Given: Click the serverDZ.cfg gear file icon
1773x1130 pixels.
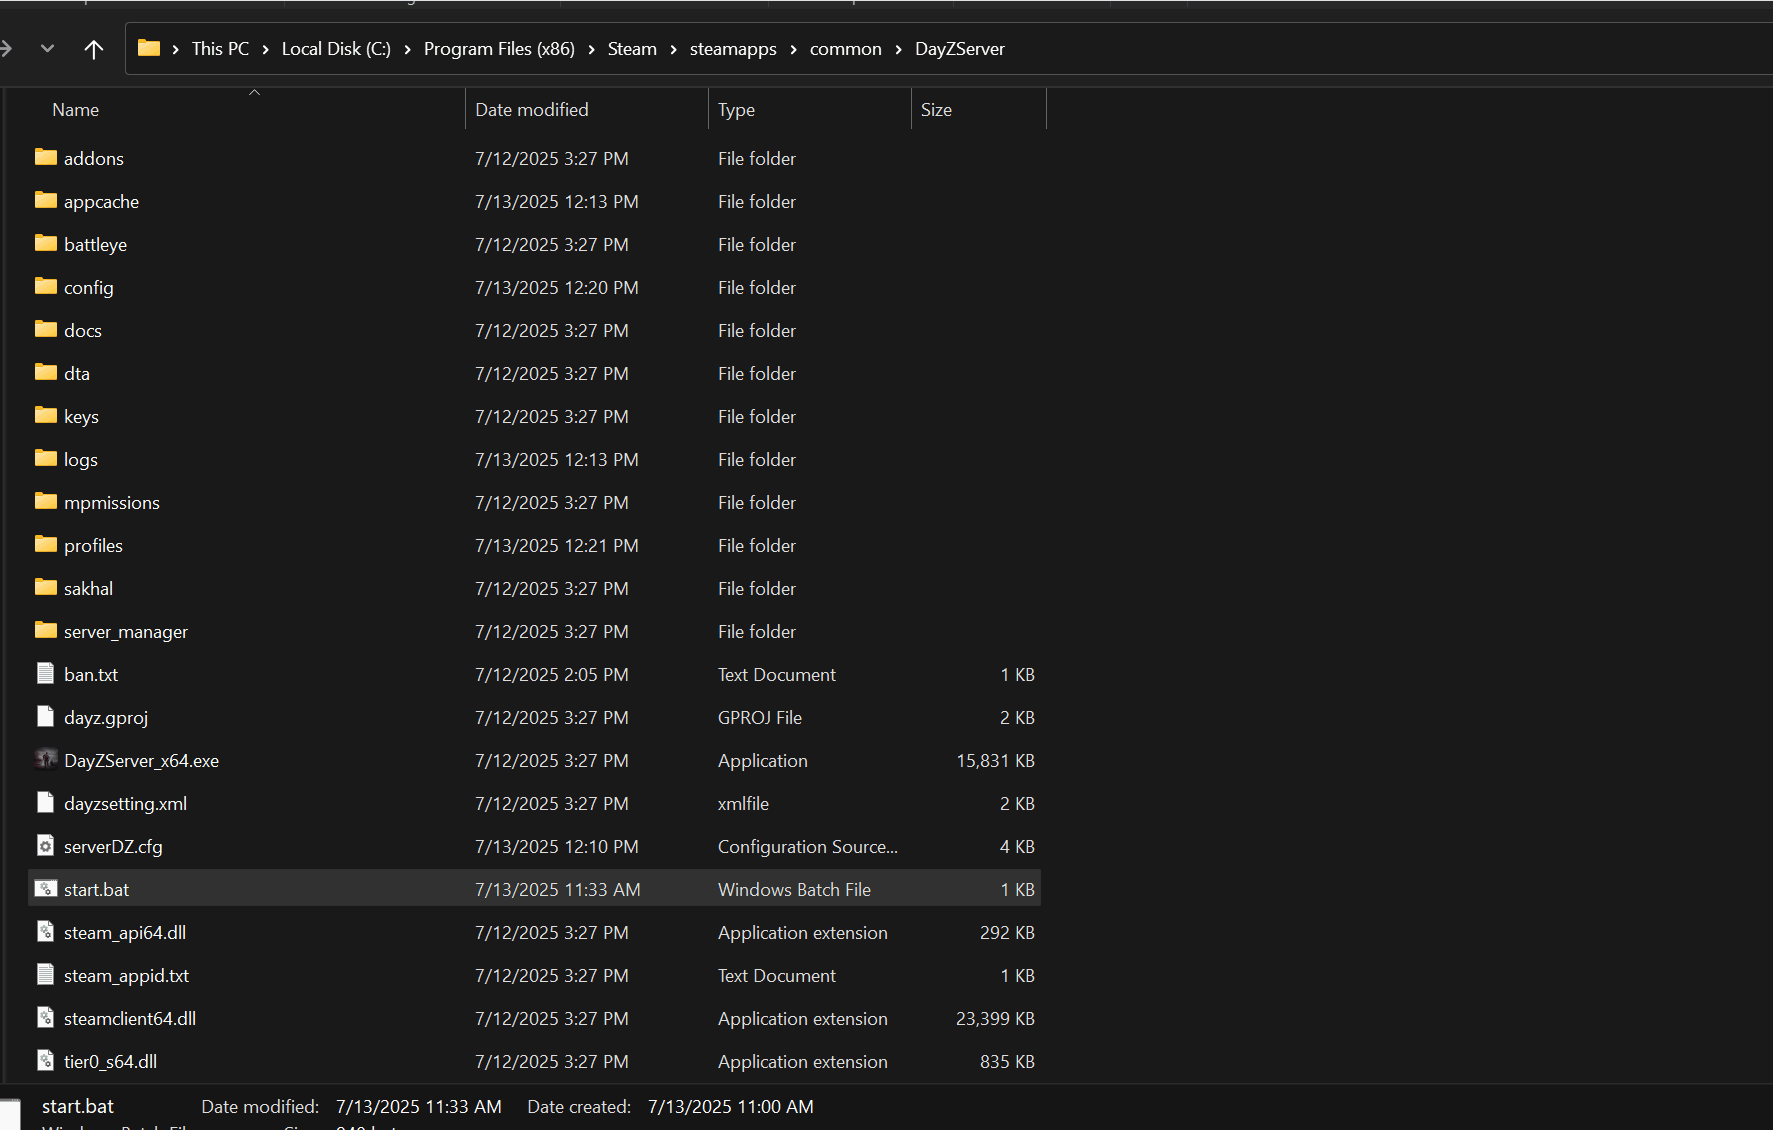Looking at the screenshot, I should point(45,846).
